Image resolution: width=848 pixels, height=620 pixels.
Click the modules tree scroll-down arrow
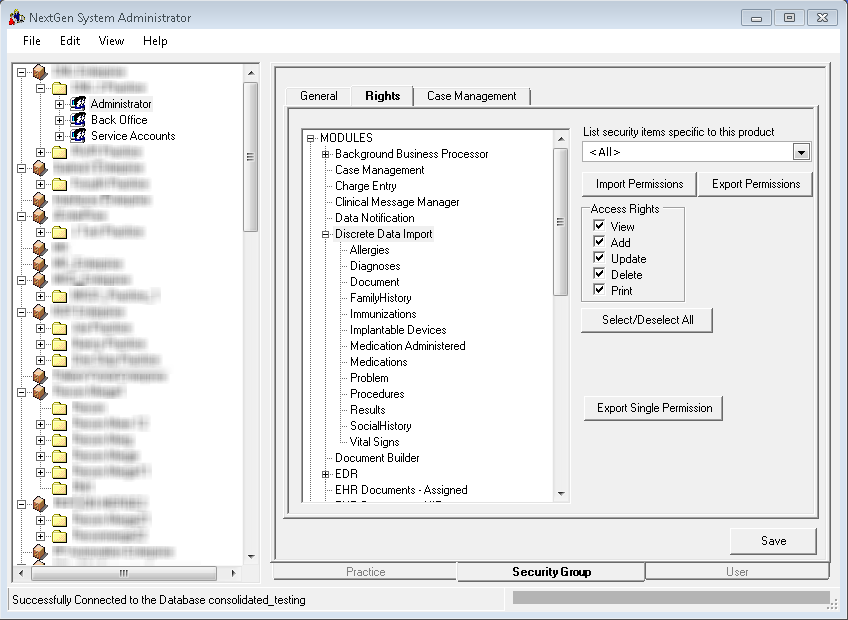point(561,493)
